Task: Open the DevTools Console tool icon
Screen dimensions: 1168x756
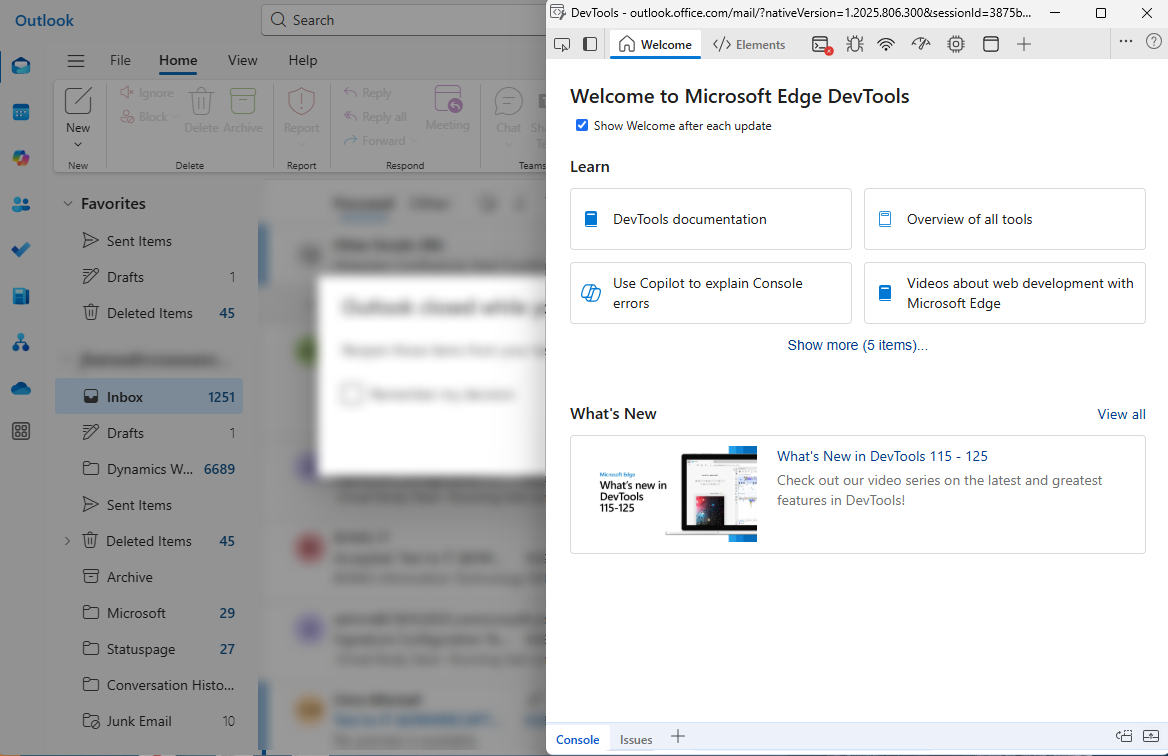Action: point(821,44)
